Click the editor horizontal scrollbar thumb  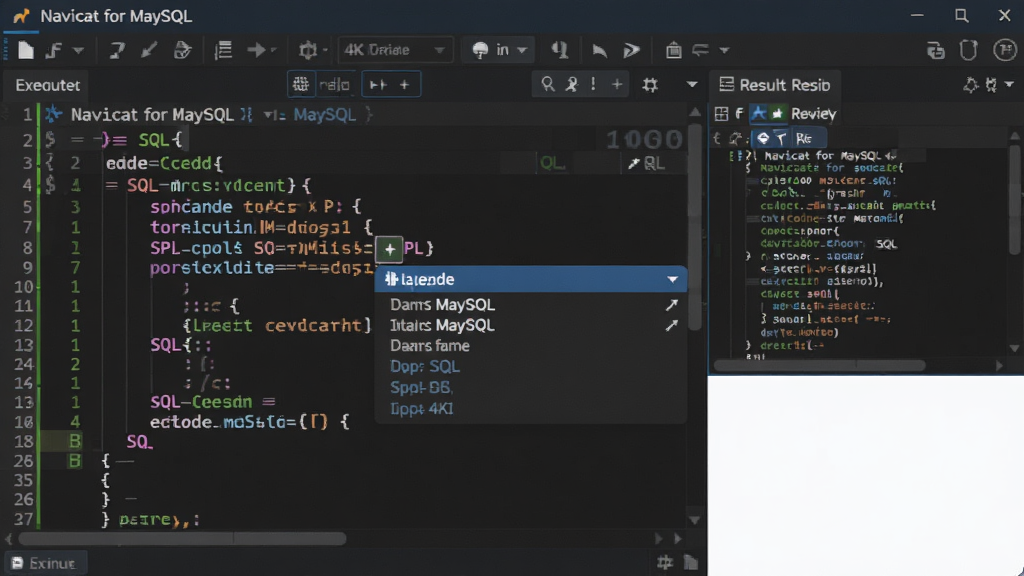click(x=182, y=539)
